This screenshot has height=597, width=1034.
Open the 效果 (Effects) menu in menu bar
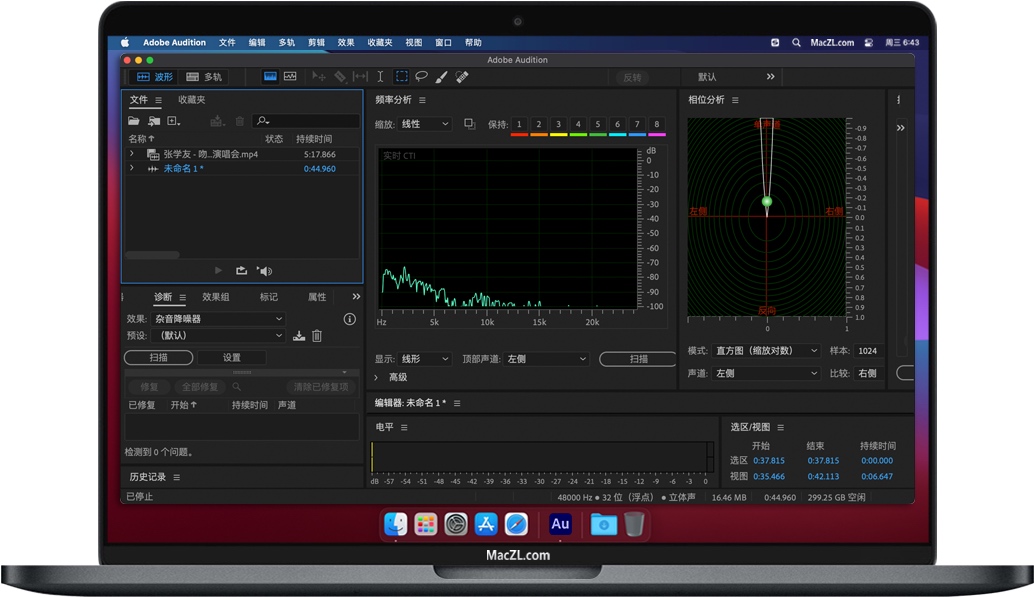click(345, 42)
